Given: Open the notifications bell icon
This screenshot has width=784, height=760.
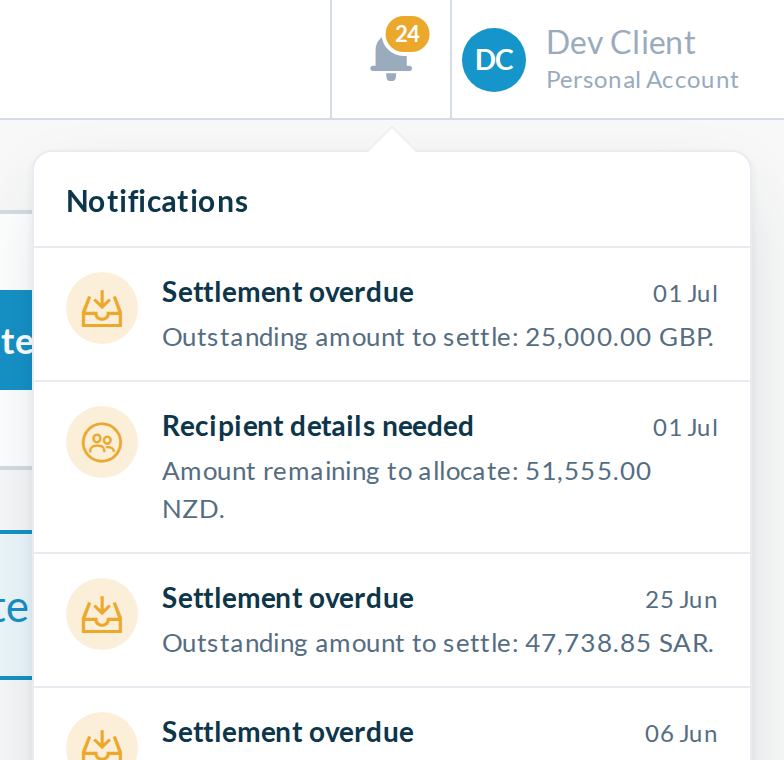Looking at the screenshot, I should 391,59.
